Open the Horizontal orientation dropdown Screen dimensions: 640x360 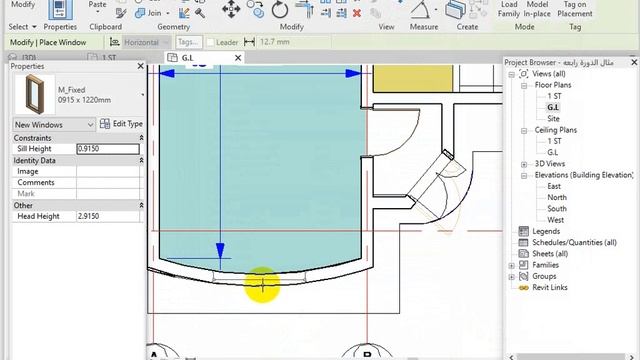tap(146, 42)
